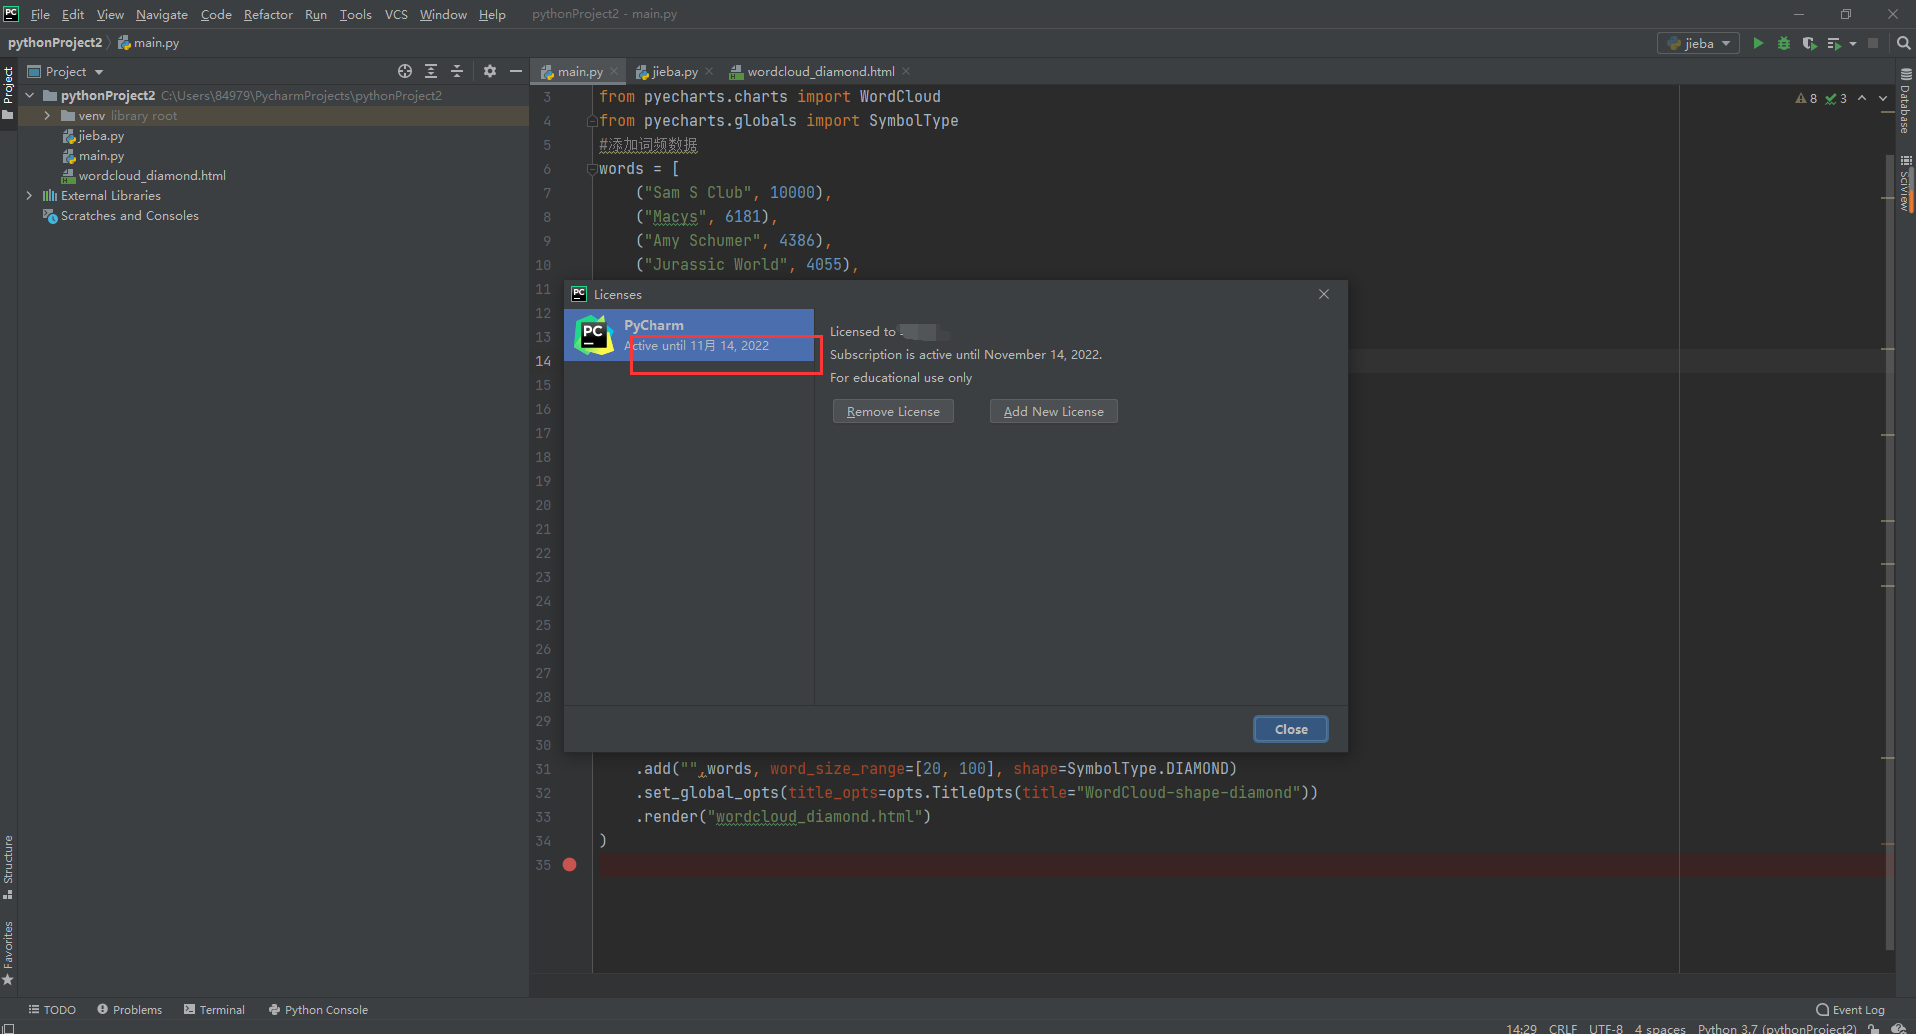Open the Structure side tab
The image size is (1916, 1034).
[x=8, y=867]
